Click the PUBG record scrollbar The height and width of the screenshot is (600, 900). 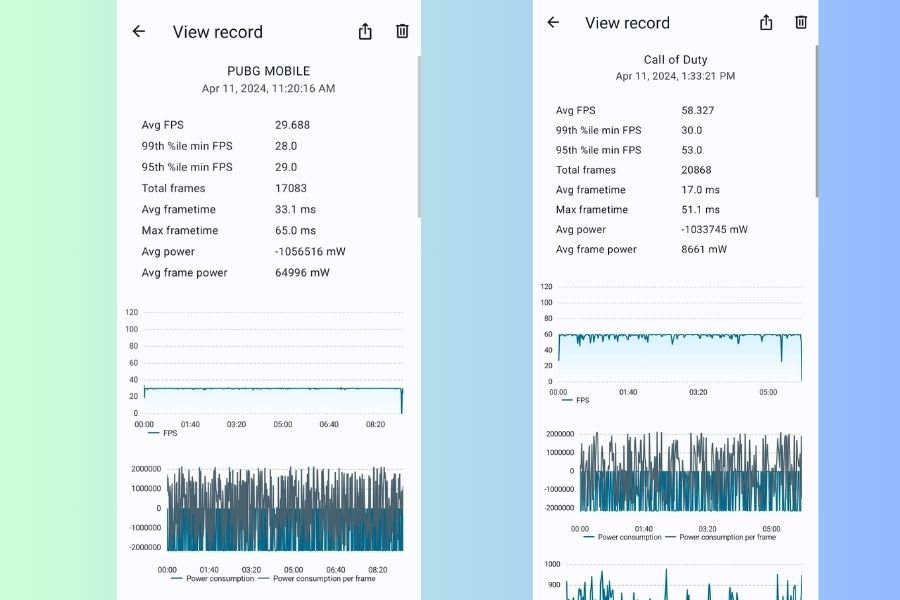(x=419, y=135)
